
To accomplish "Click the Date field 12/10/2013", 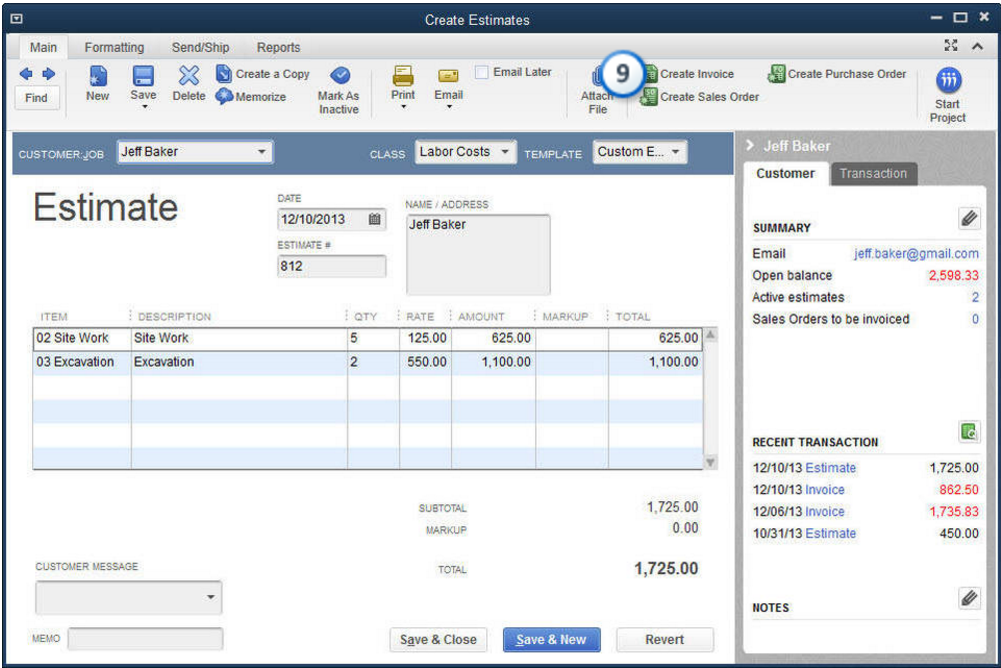I will point(331,219).
